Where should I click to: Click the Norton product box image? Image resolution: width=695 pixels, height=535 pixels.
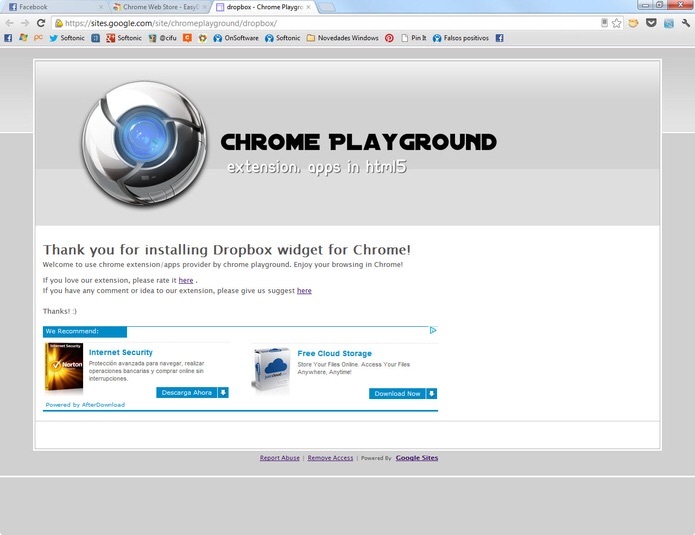[x=64, y=367]
